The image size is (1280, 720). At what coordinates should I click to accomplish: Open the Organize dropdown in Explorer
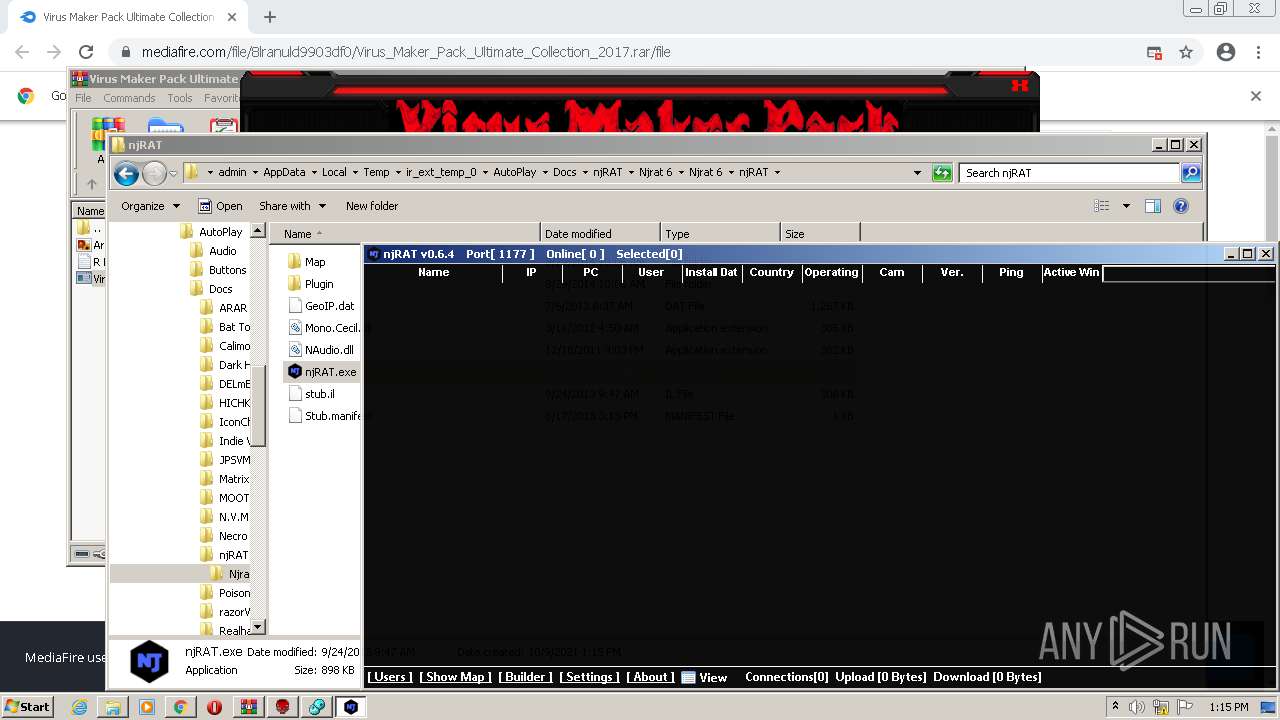(x=150, y=206)
